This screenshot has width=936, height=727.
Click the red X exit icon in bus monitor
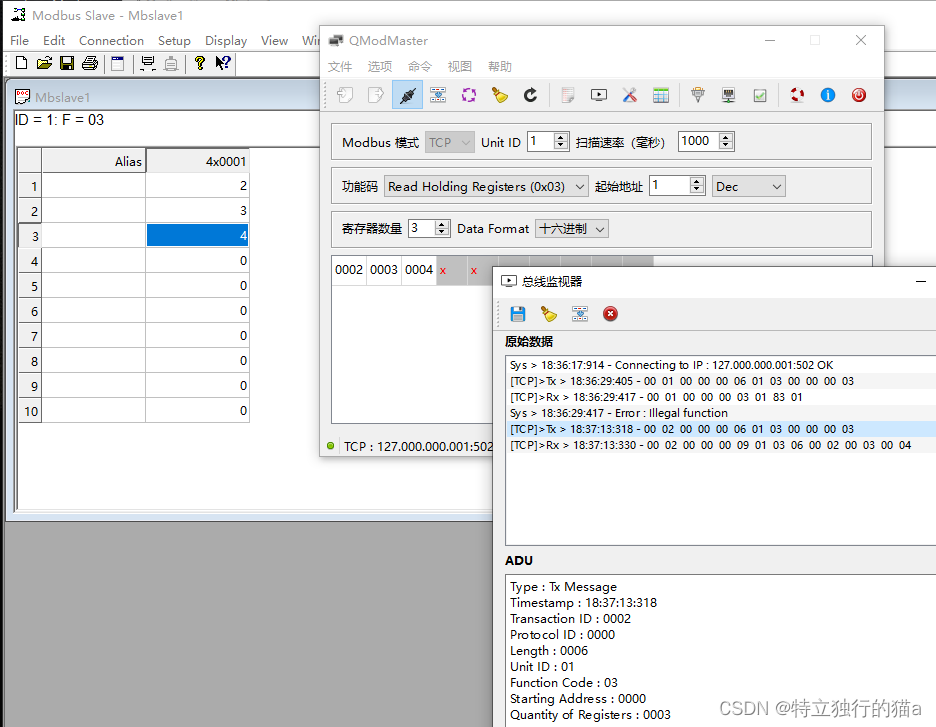[610, 314]
